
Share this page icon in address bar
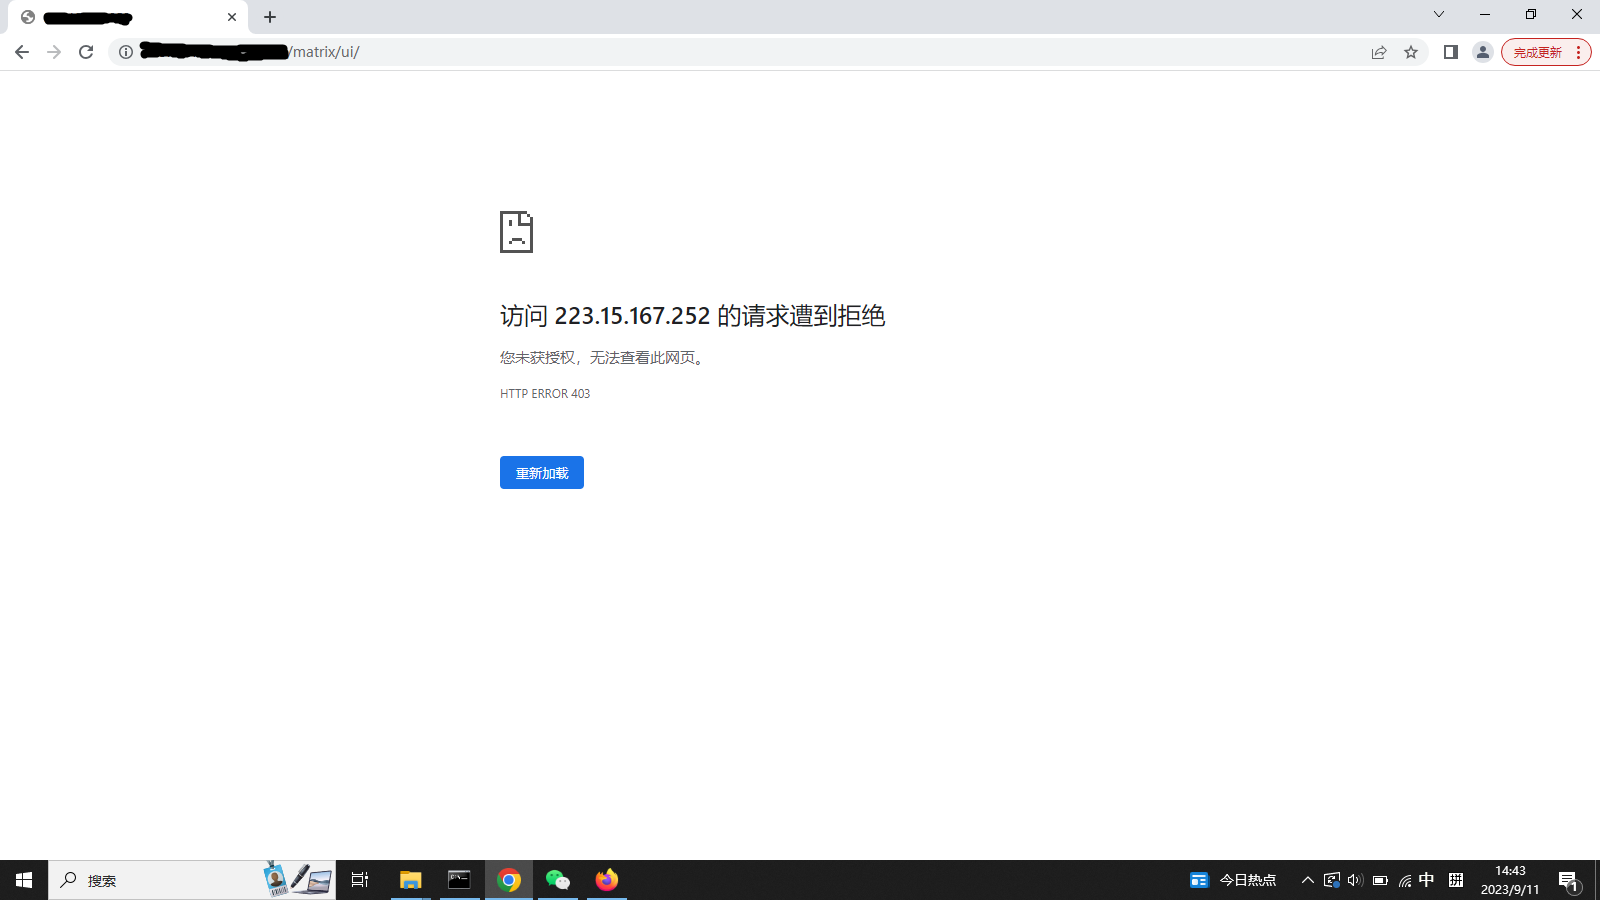[x=1379, y=52]
